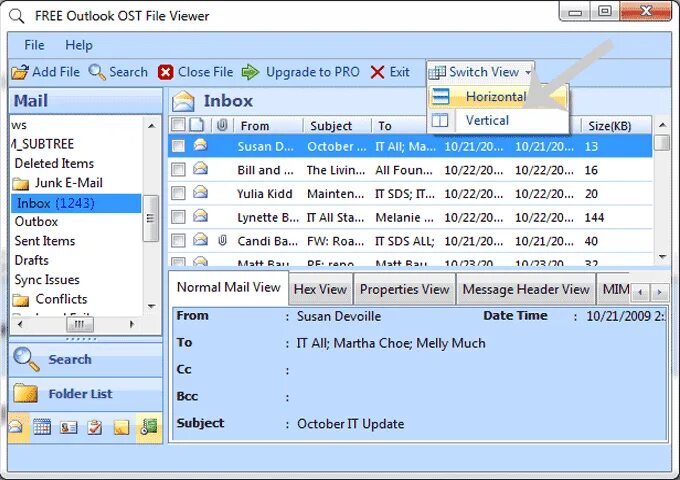
Task: Click the envelope icon in Lynette B... row
Action: 200,216
